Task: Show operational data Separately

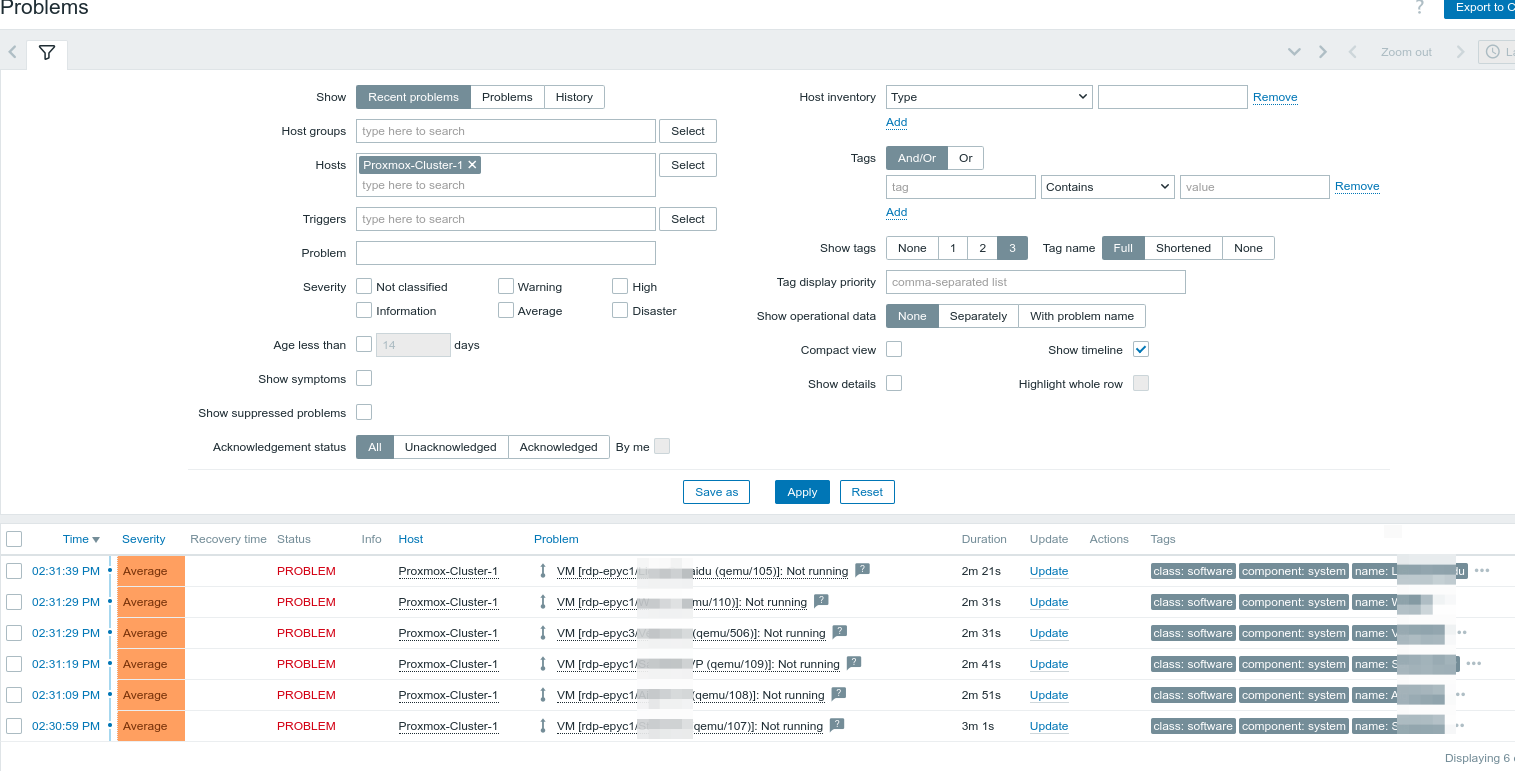Action: click(x=978, y=316)
